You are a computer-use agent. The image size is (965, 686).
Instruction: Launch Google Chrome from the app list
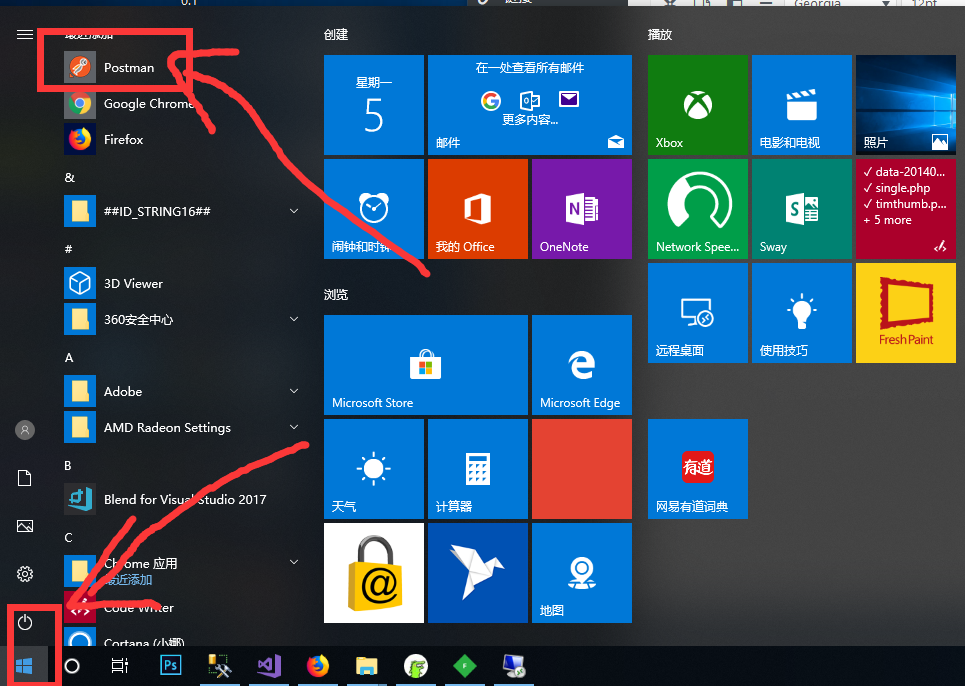[147, 103]
